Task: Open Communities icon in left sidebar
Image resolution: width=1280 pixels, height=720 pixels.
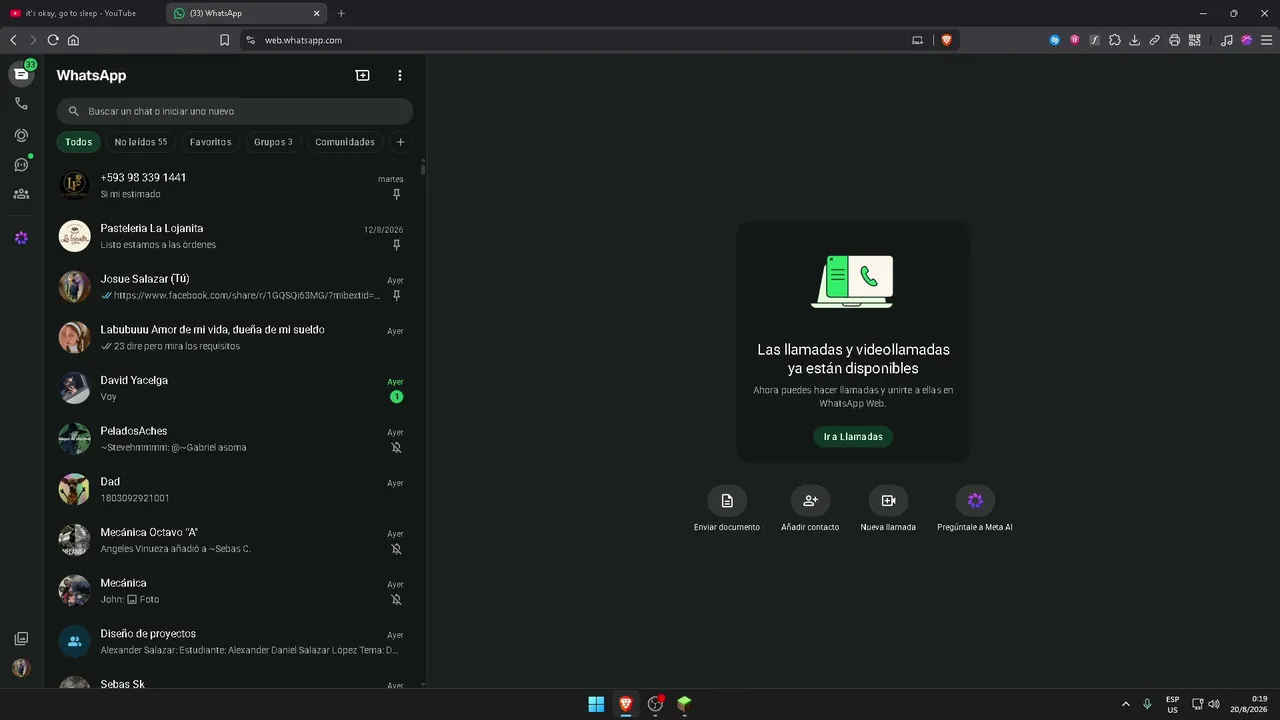Action: [x=21, y=194]
